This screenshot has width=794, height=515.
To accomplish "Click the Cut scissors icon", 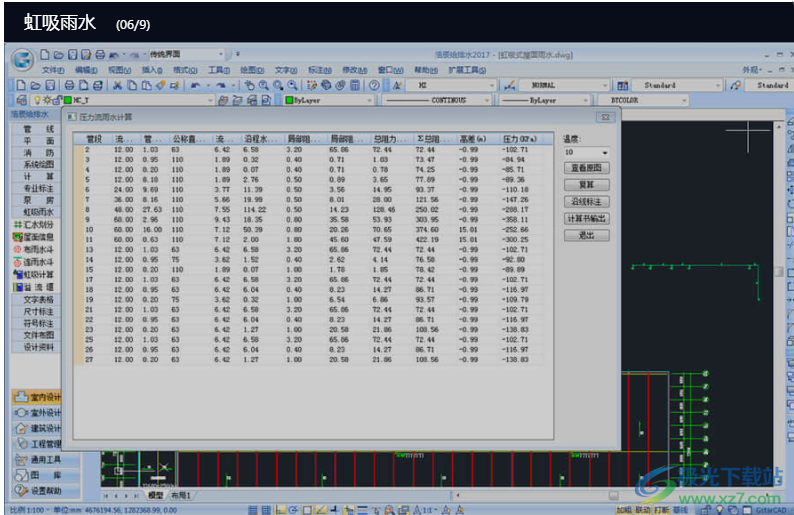I will coord(117,85).
